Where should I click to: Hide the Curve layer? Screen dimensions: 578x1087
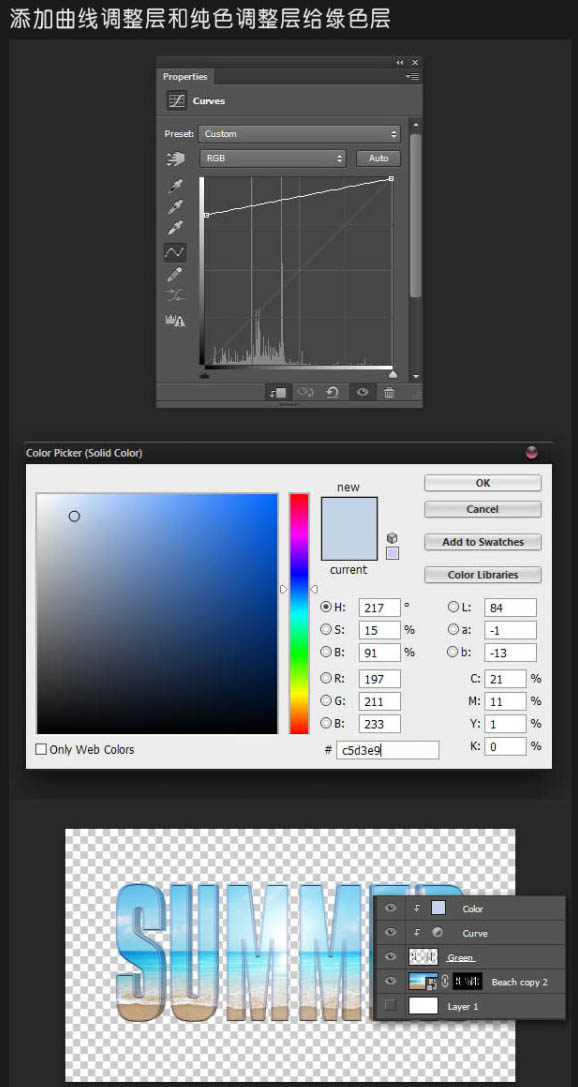coord(391,933)
